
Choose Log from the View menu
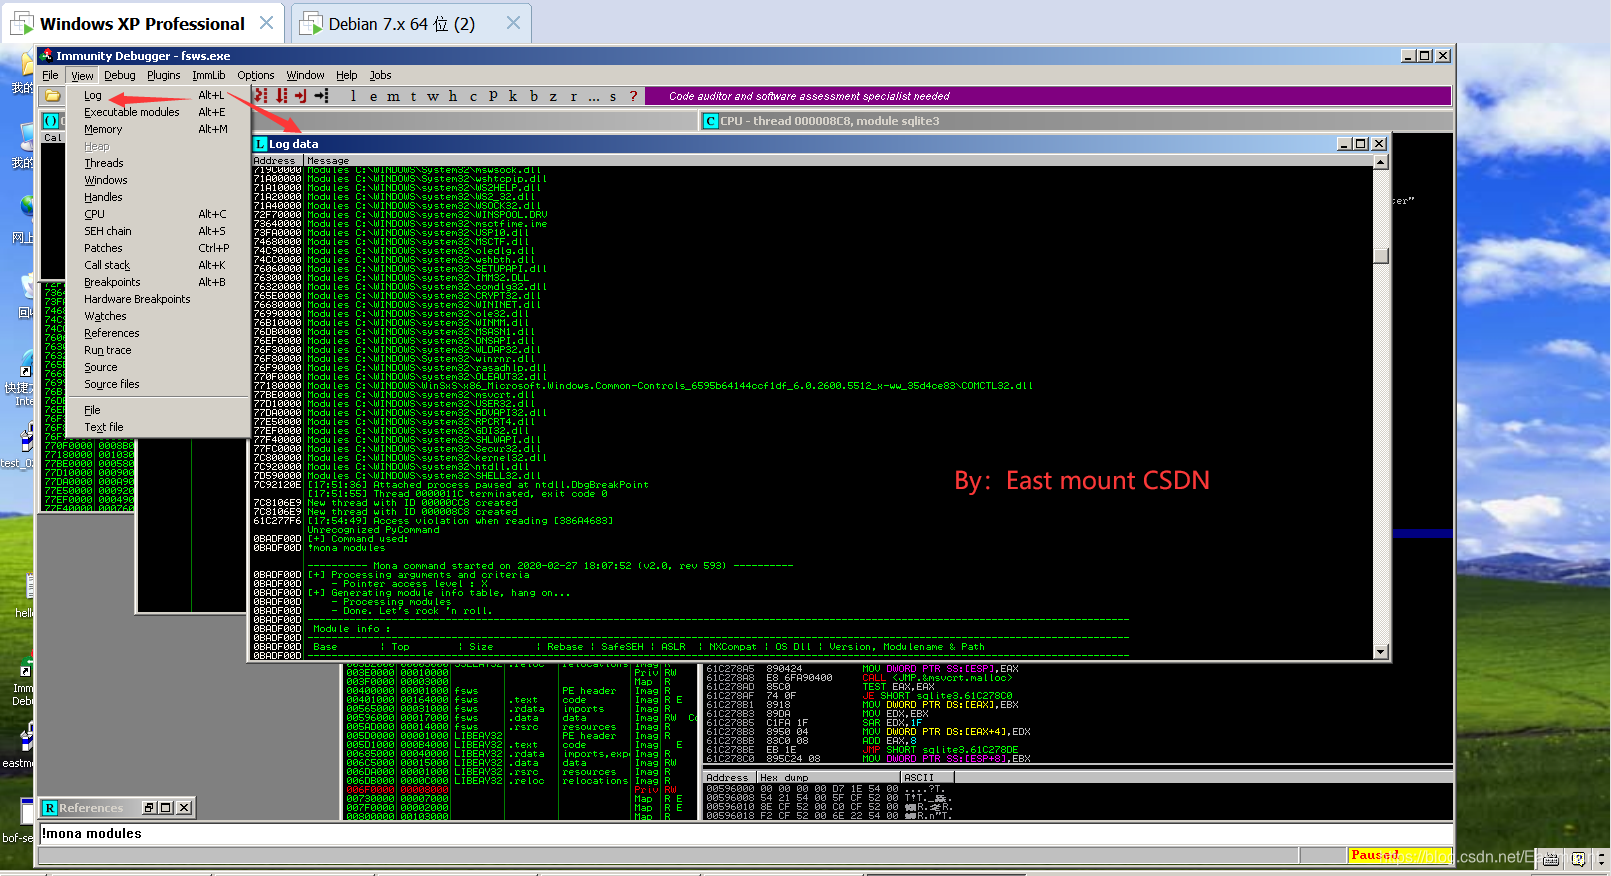click(158, 95)
